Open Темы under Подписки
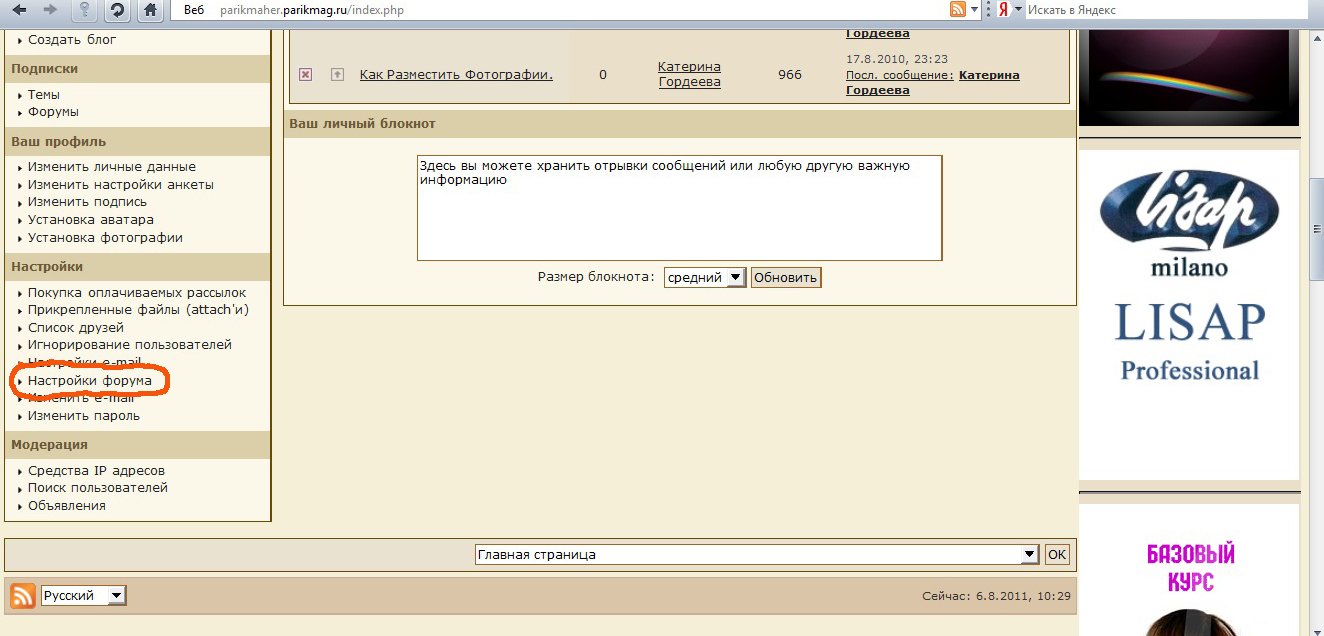This screenshot has width=1324, height=636. pos(44,94)
